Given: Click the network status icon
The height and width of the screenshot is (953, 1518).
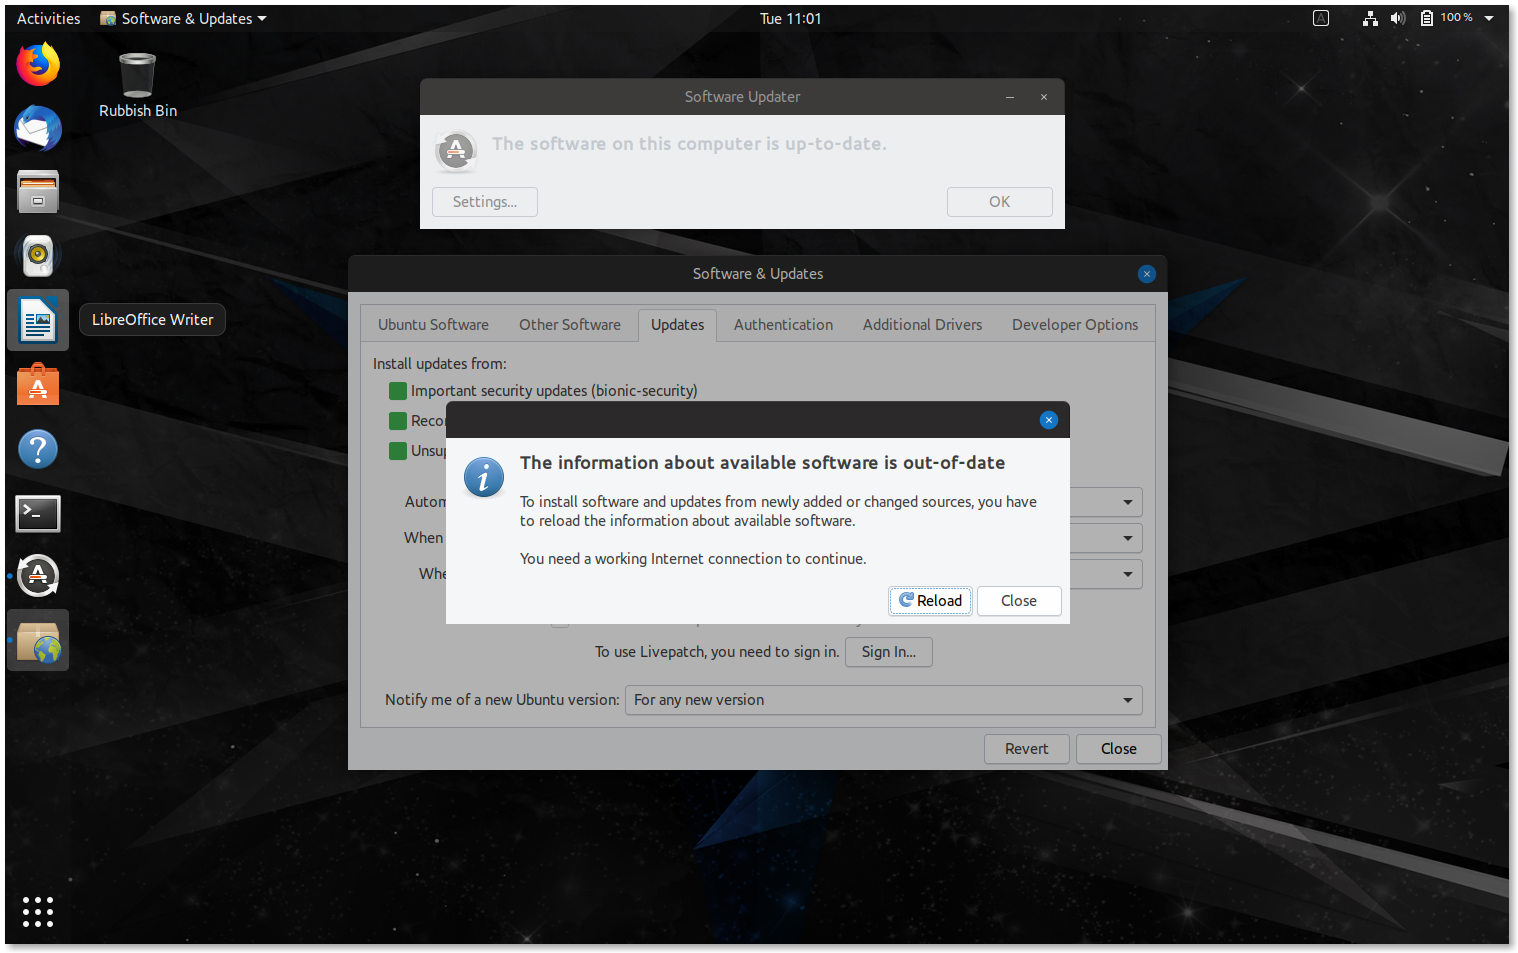Looking at the screenshot, I should click(x=1370, y=18).
